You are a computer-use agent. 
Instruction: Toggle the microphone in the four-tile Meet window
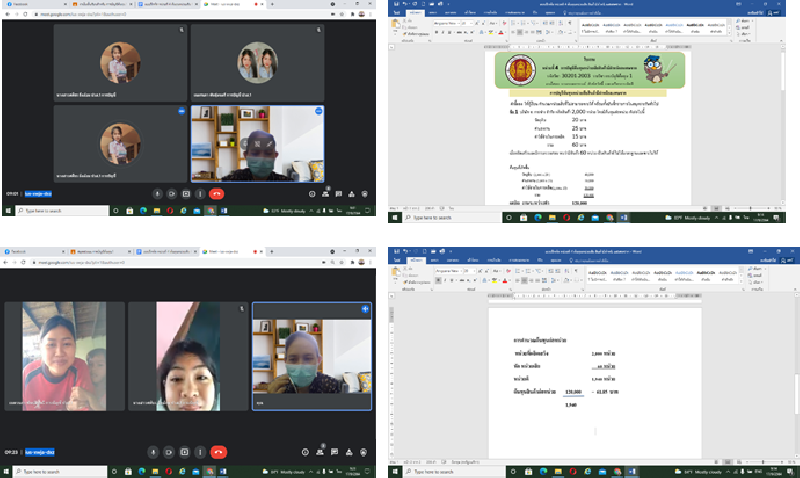pyautogui.click(x=157, y=193)
